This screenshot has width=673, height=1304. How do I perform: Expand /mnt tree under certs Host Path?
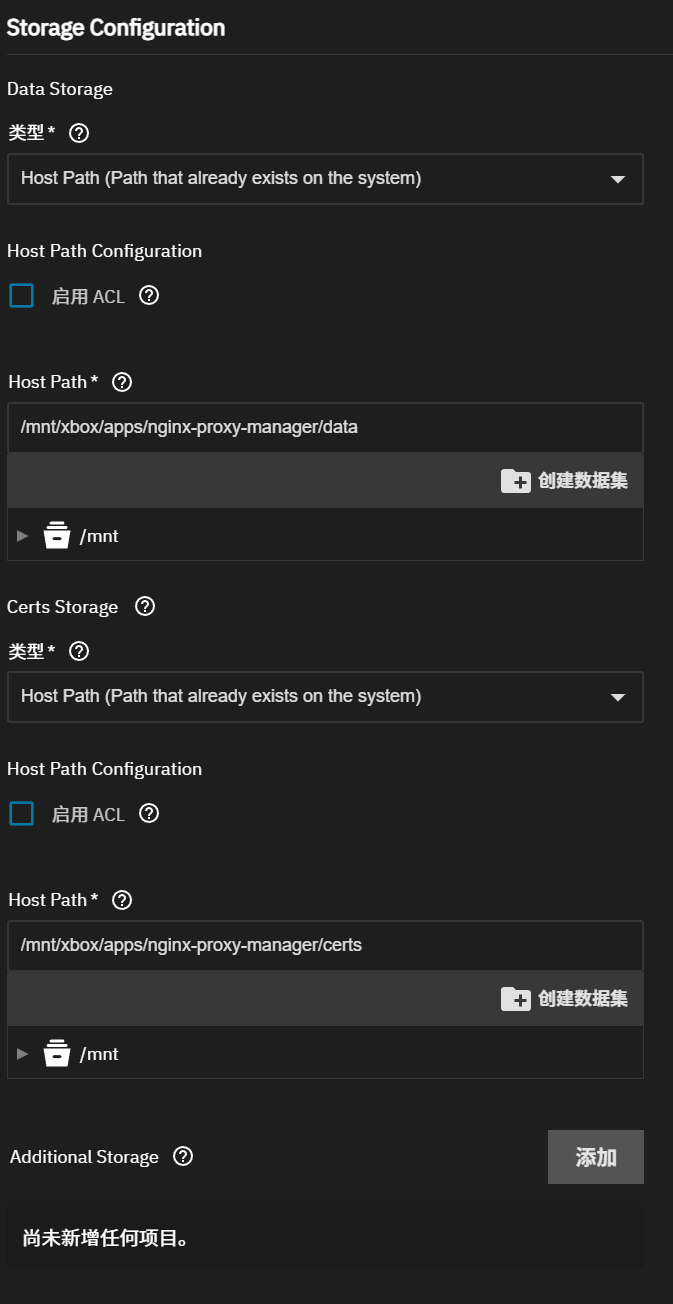coord(22,1053)
